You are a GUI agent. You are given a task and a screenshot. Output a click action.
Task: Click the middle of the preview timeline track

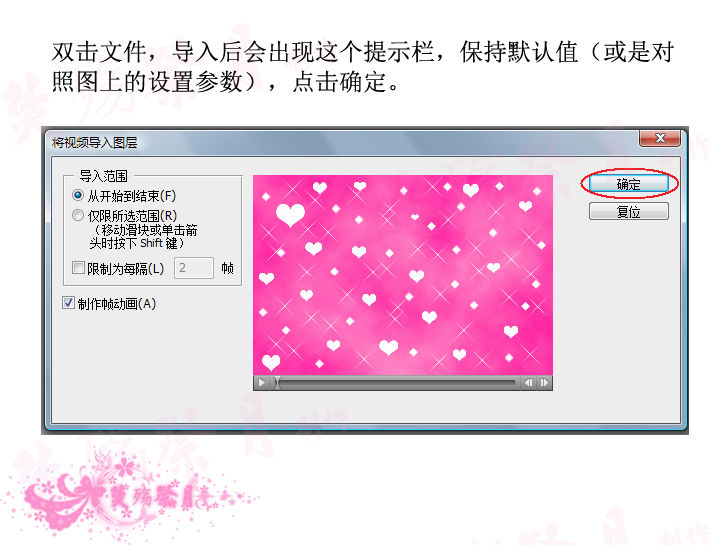pos(397,382)
